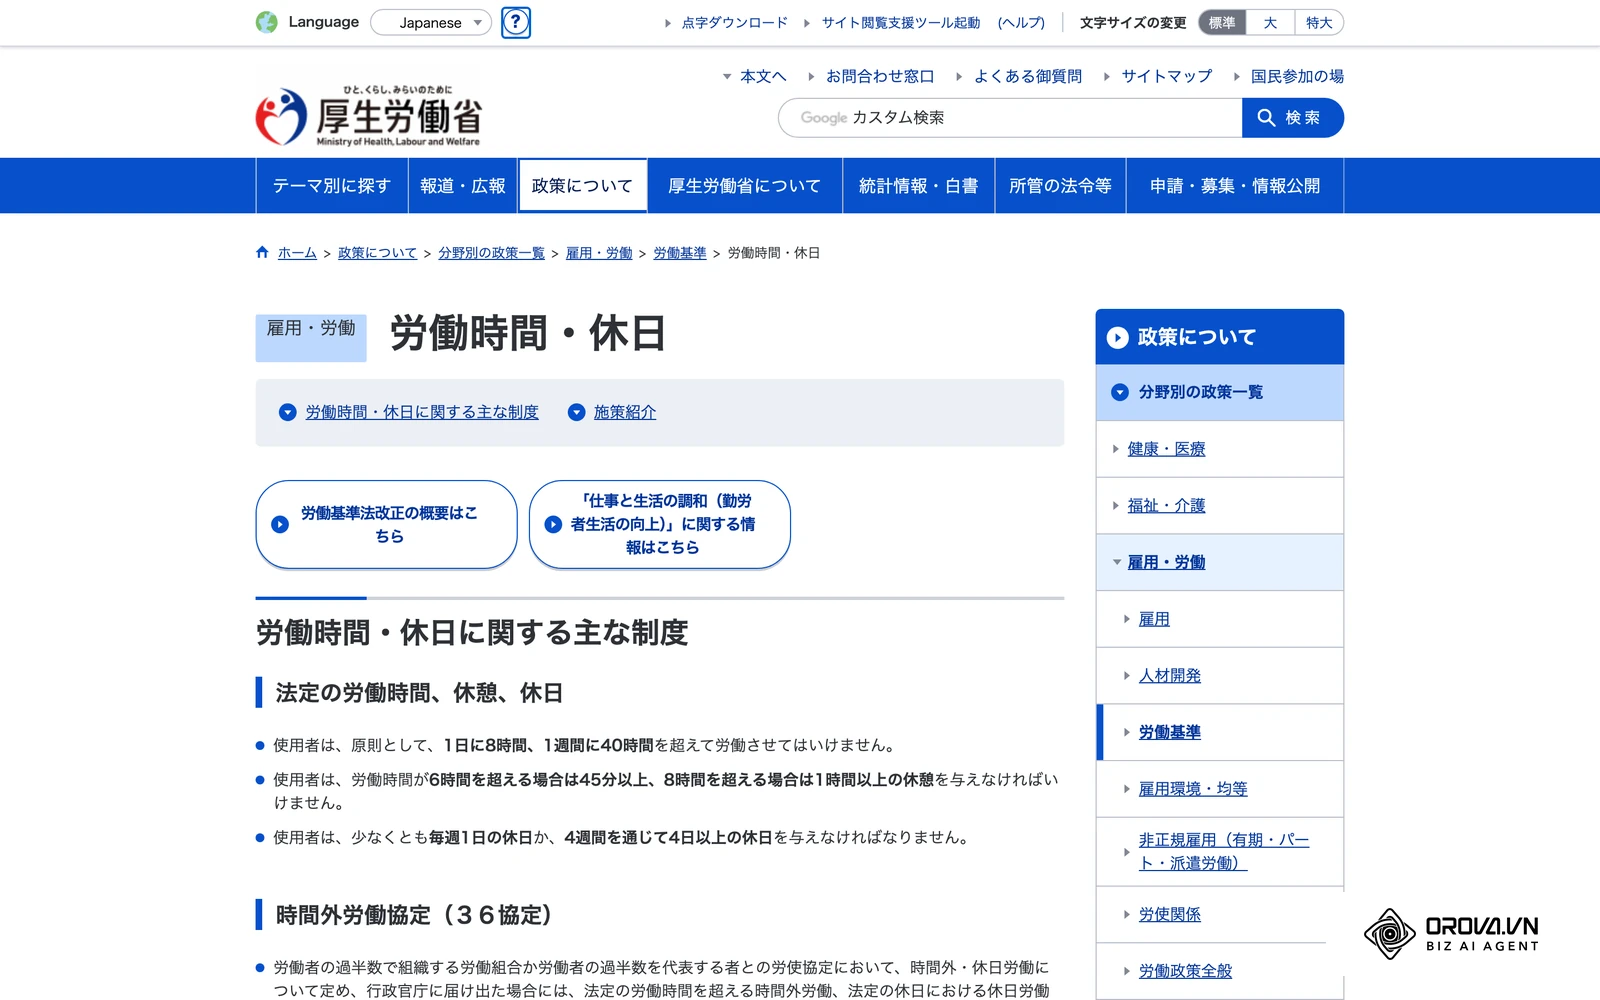Open 人材開発 sidebar link
This screenshot has height=1000, width=1600.
point(1170,676)
